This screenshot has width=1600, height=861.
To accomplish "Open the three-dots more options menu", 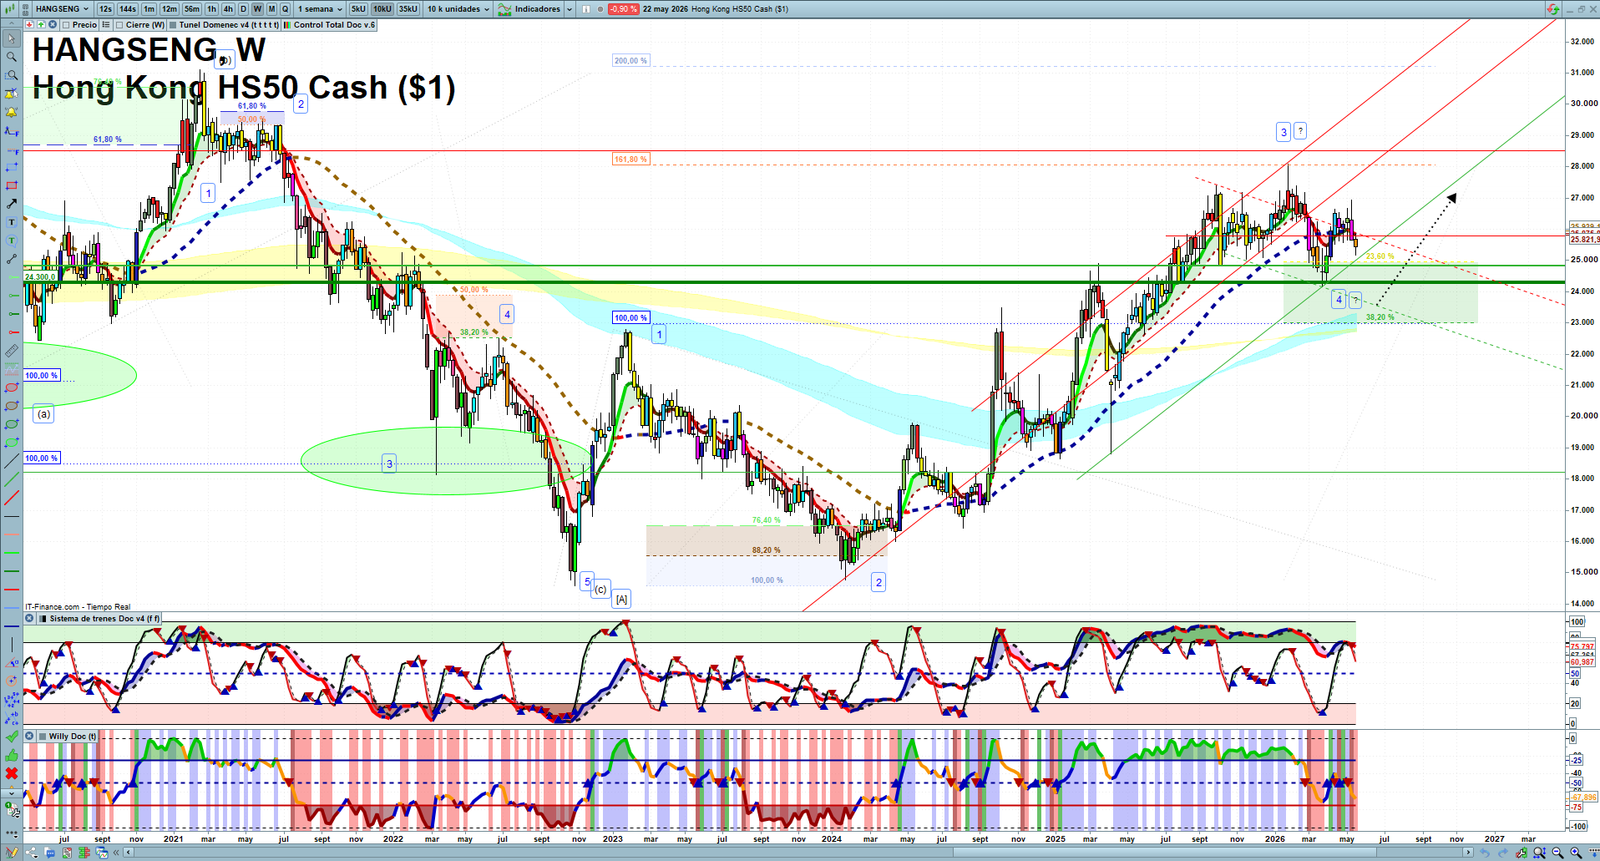I will pos(12,835).
